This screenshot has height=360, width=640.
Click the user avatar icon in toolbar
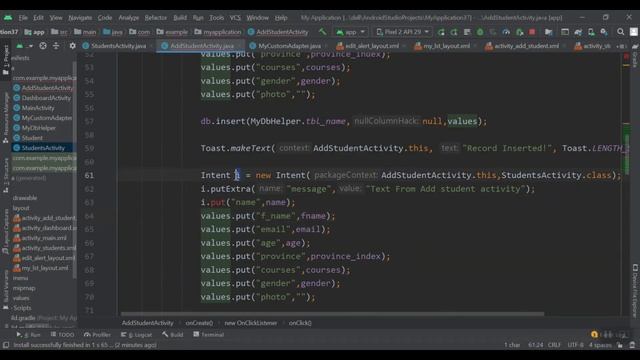633,32
